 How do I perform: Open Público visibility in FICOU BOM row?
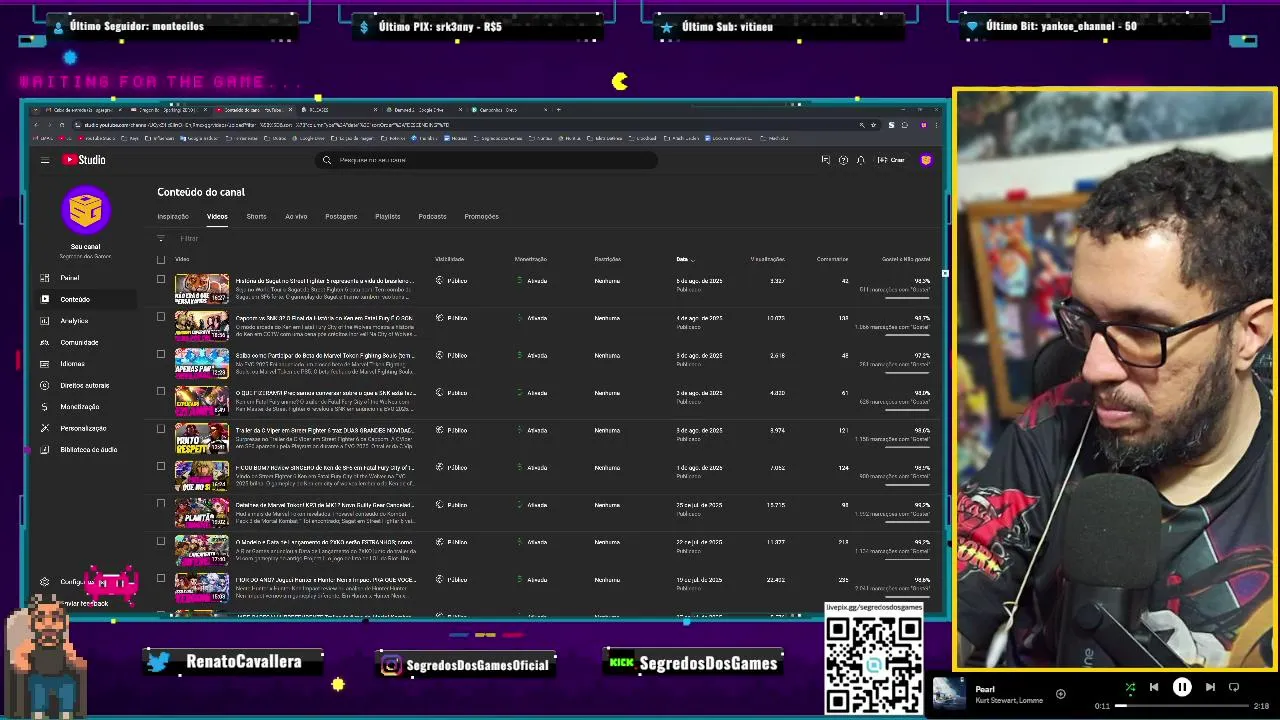(x=452, y=467)
